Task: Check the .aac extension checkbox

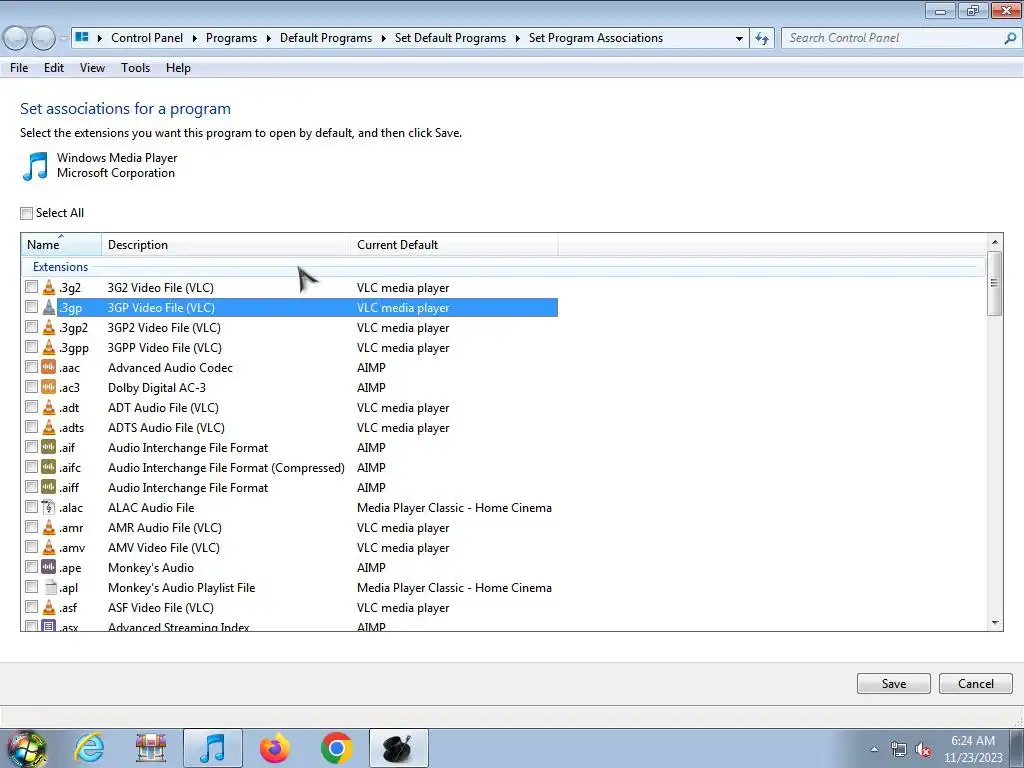Action: 31,367
